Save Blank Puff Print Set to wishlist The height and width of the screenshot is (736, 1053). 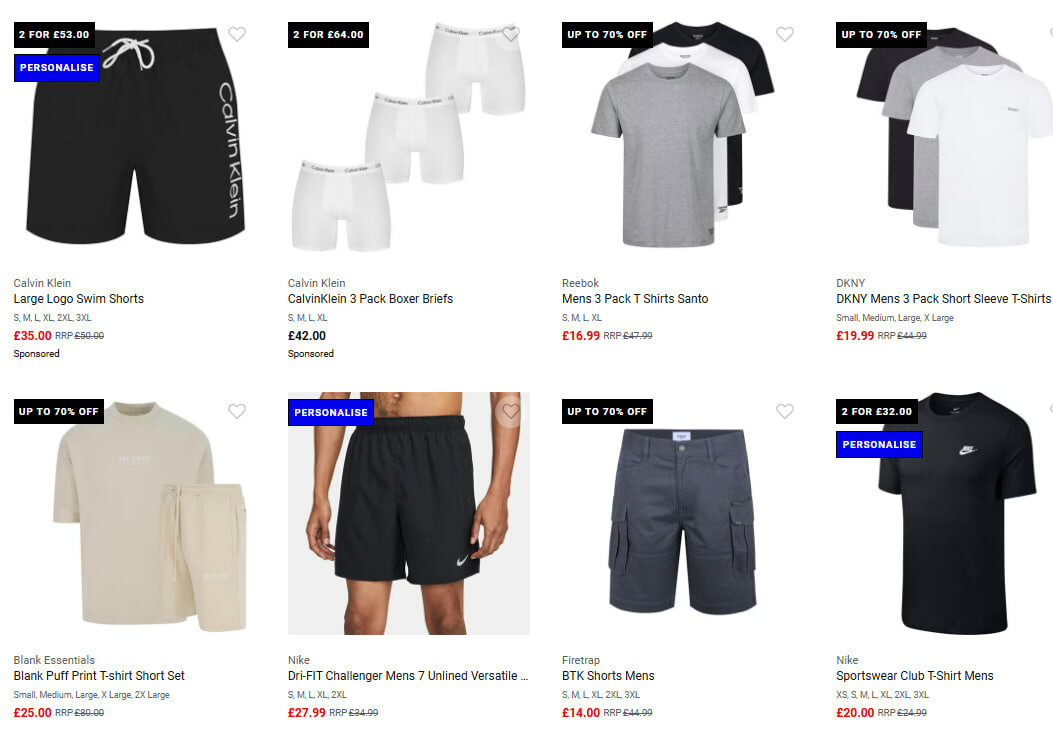[x=236, y=411]
